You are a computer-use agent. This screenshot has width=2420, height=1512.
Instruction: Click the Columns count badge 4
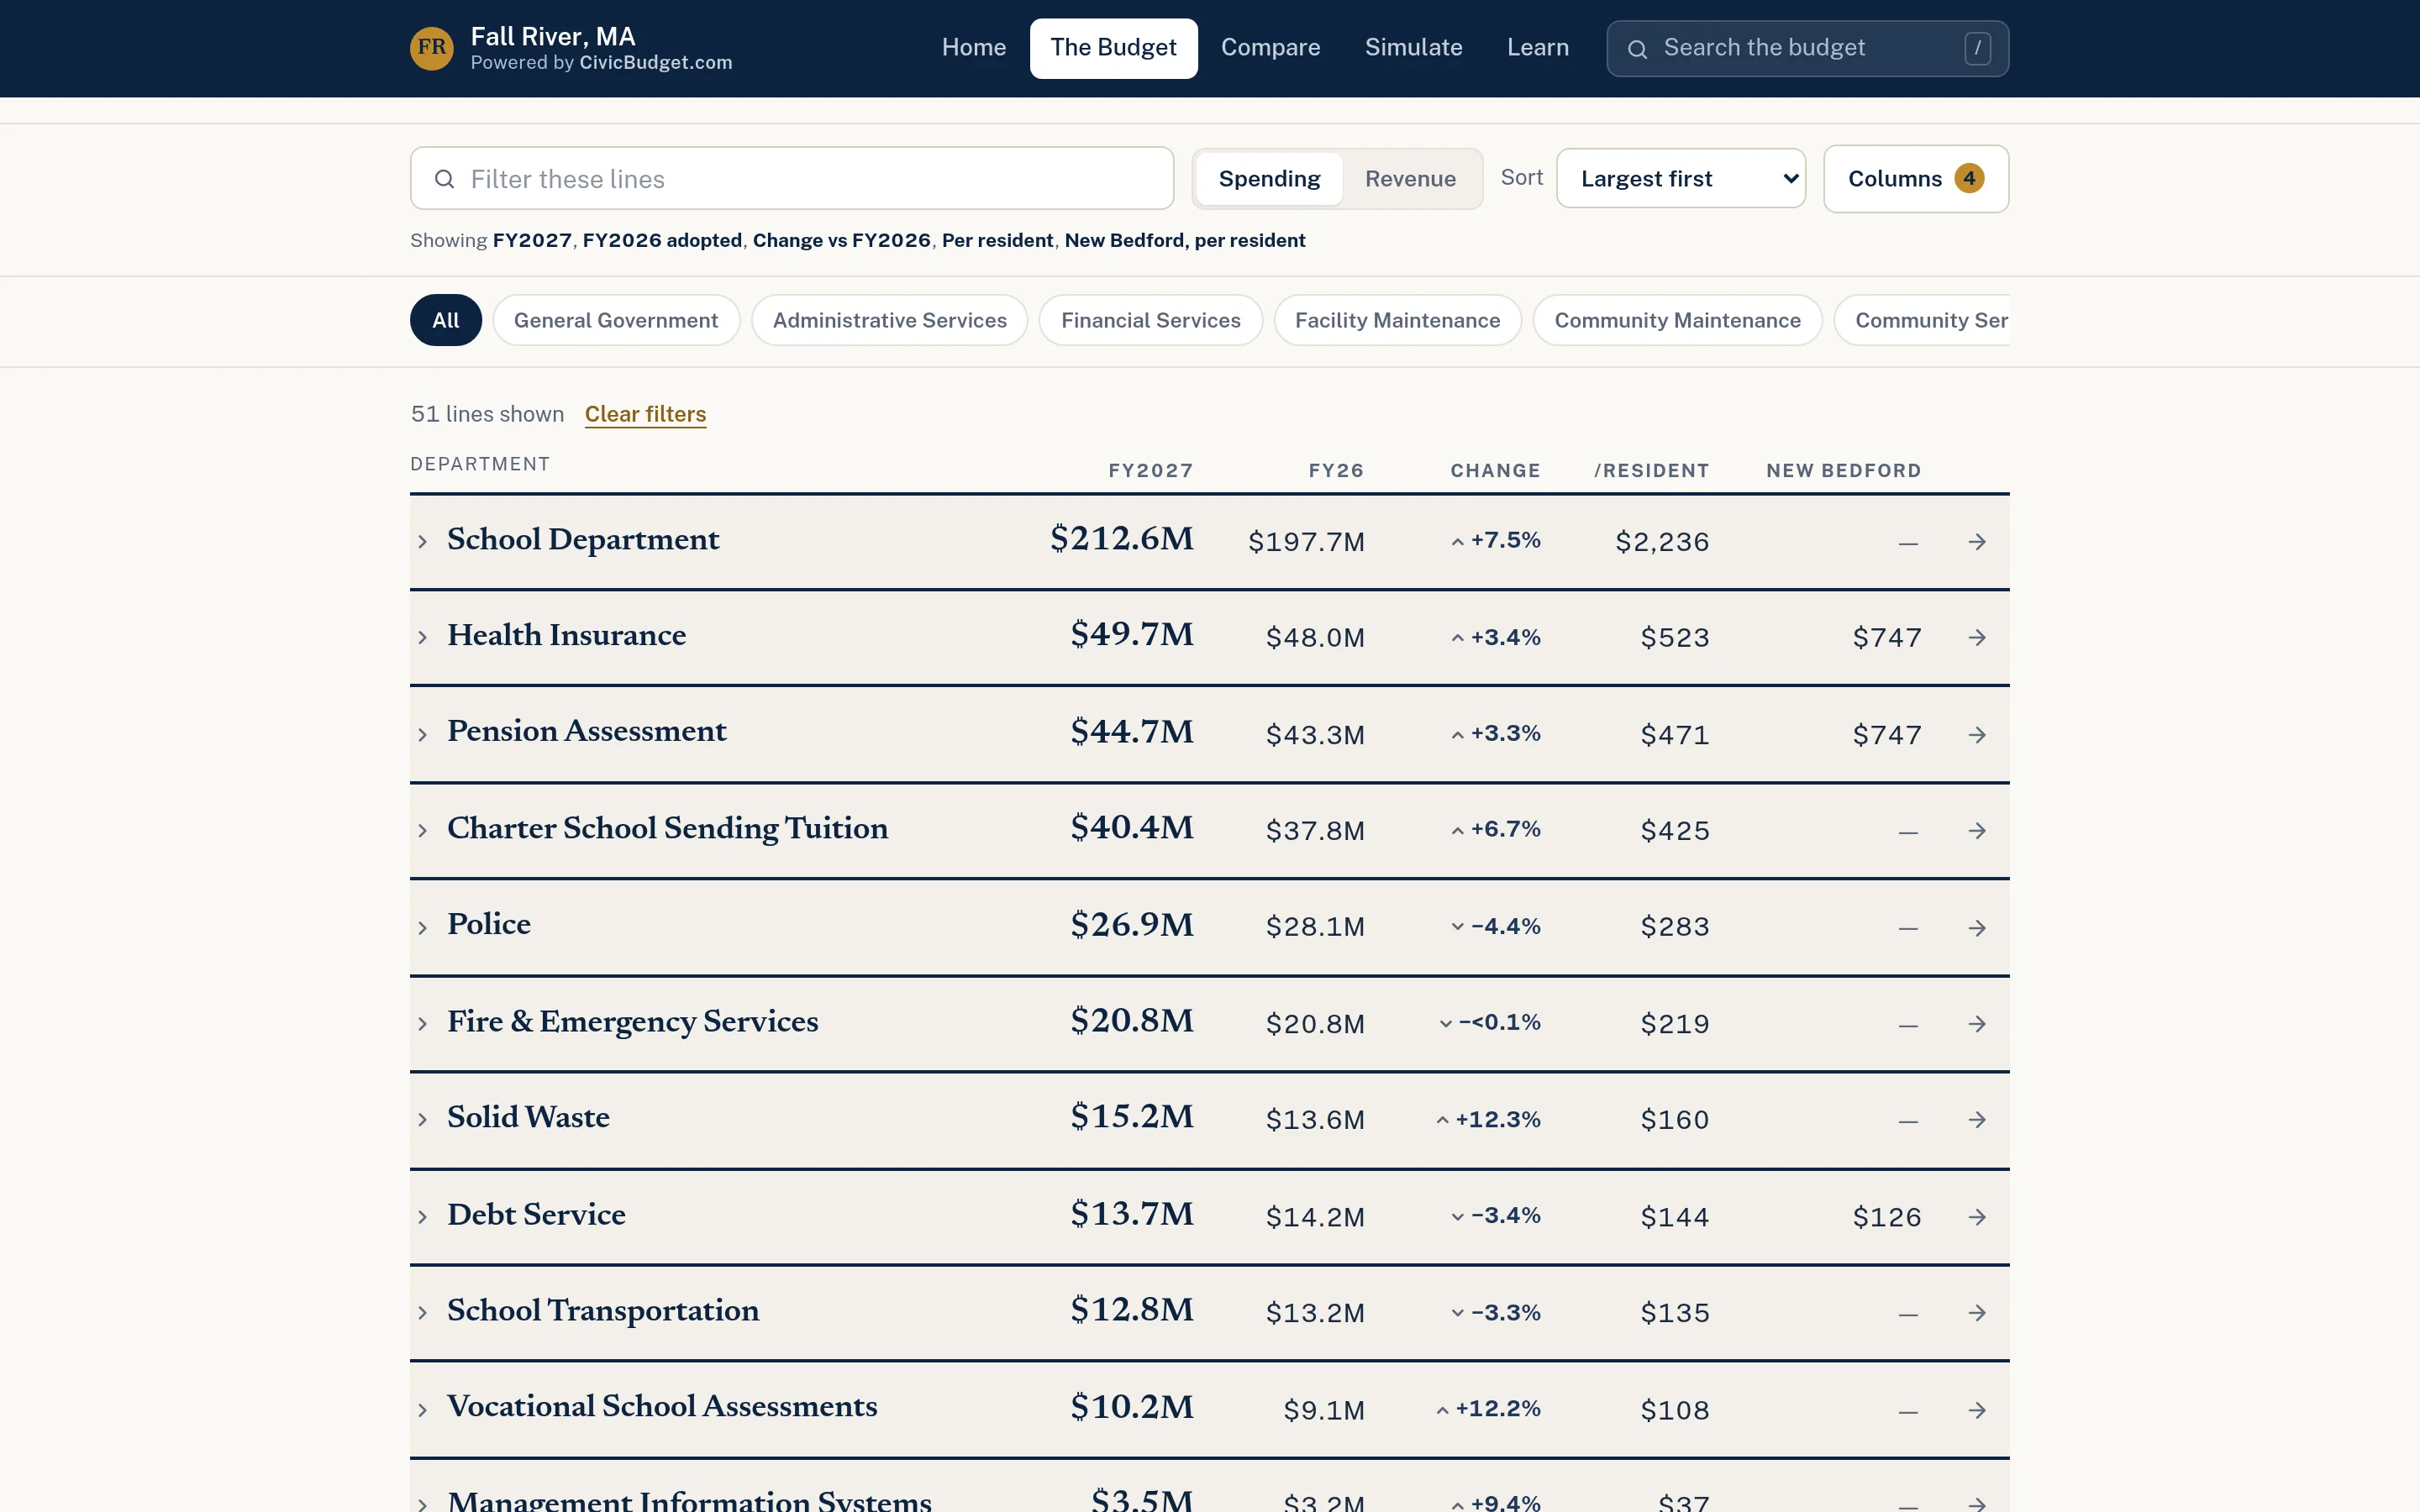1969,178
